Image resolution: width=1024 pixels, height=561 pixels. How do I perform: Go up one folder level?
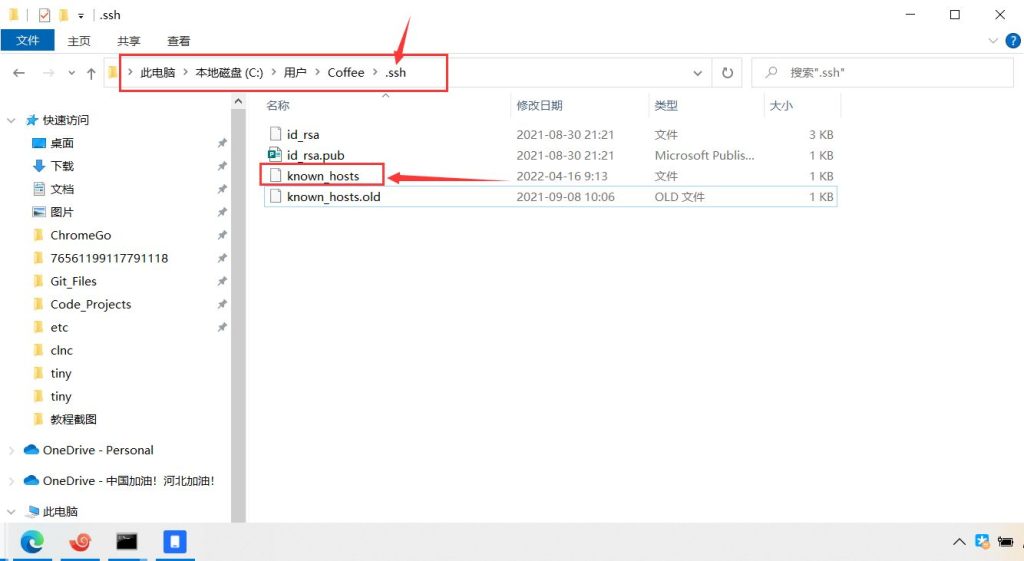[91, 73]
